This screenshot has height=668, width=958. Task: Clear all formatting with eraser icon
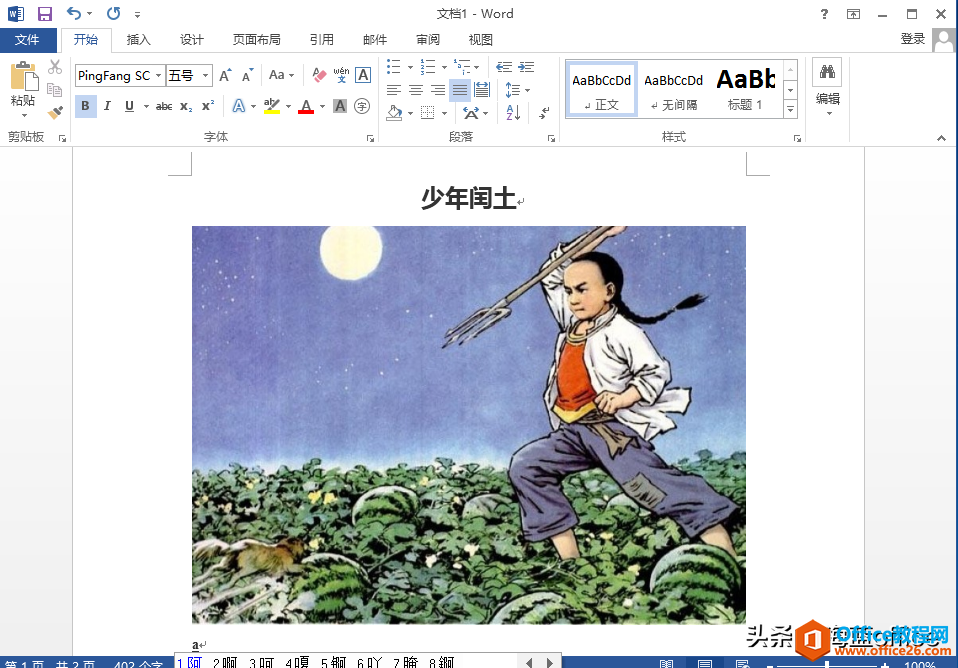319,75
